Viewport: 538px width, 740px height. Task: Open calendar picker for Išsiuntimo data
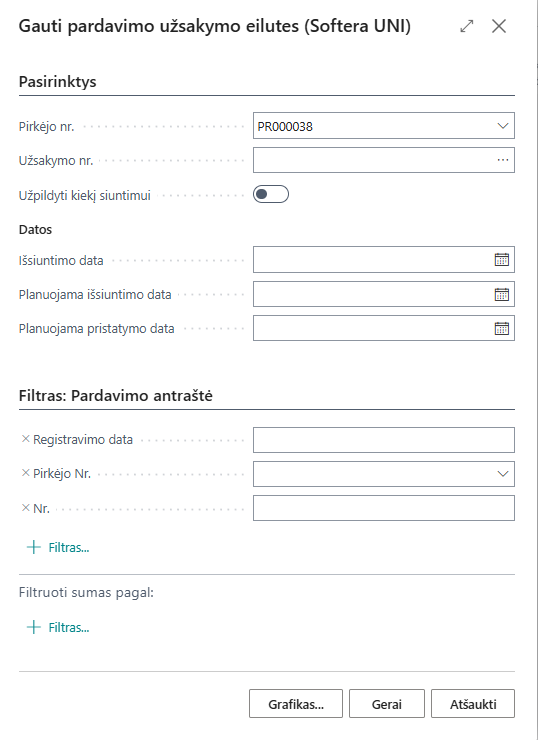point(502,259)
